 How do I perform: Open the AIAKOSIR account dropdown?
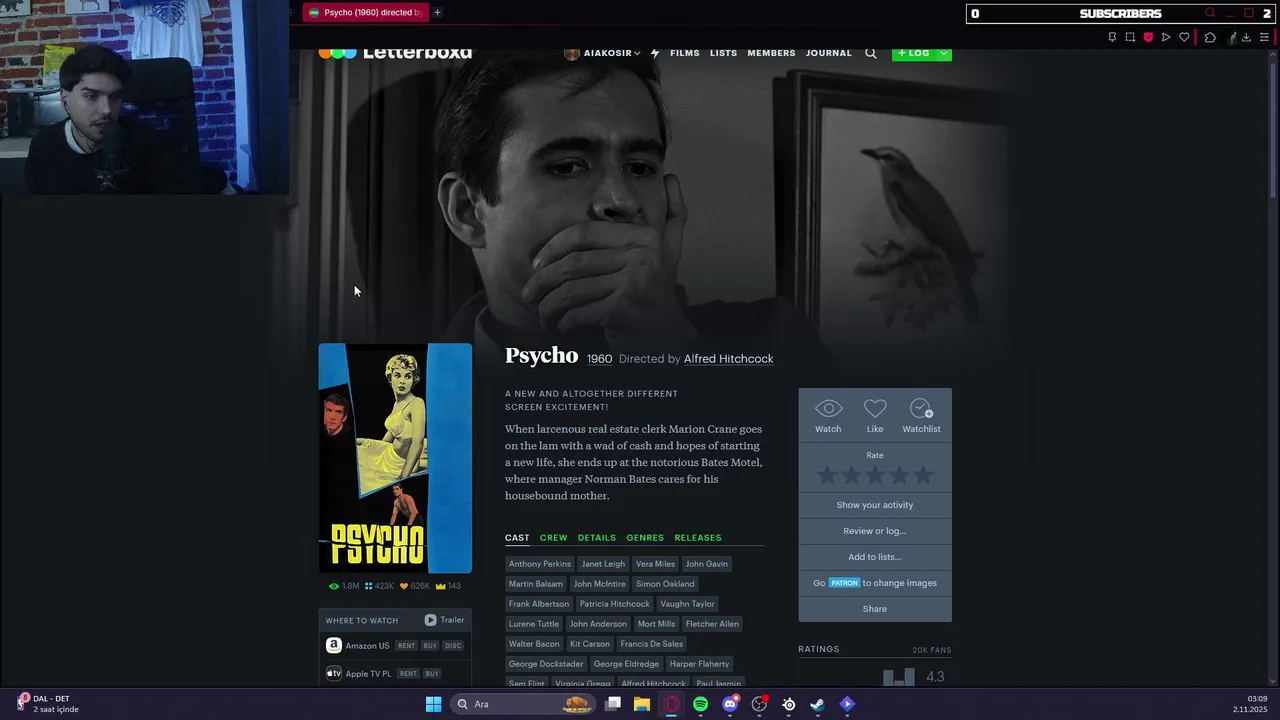point(602,53)
